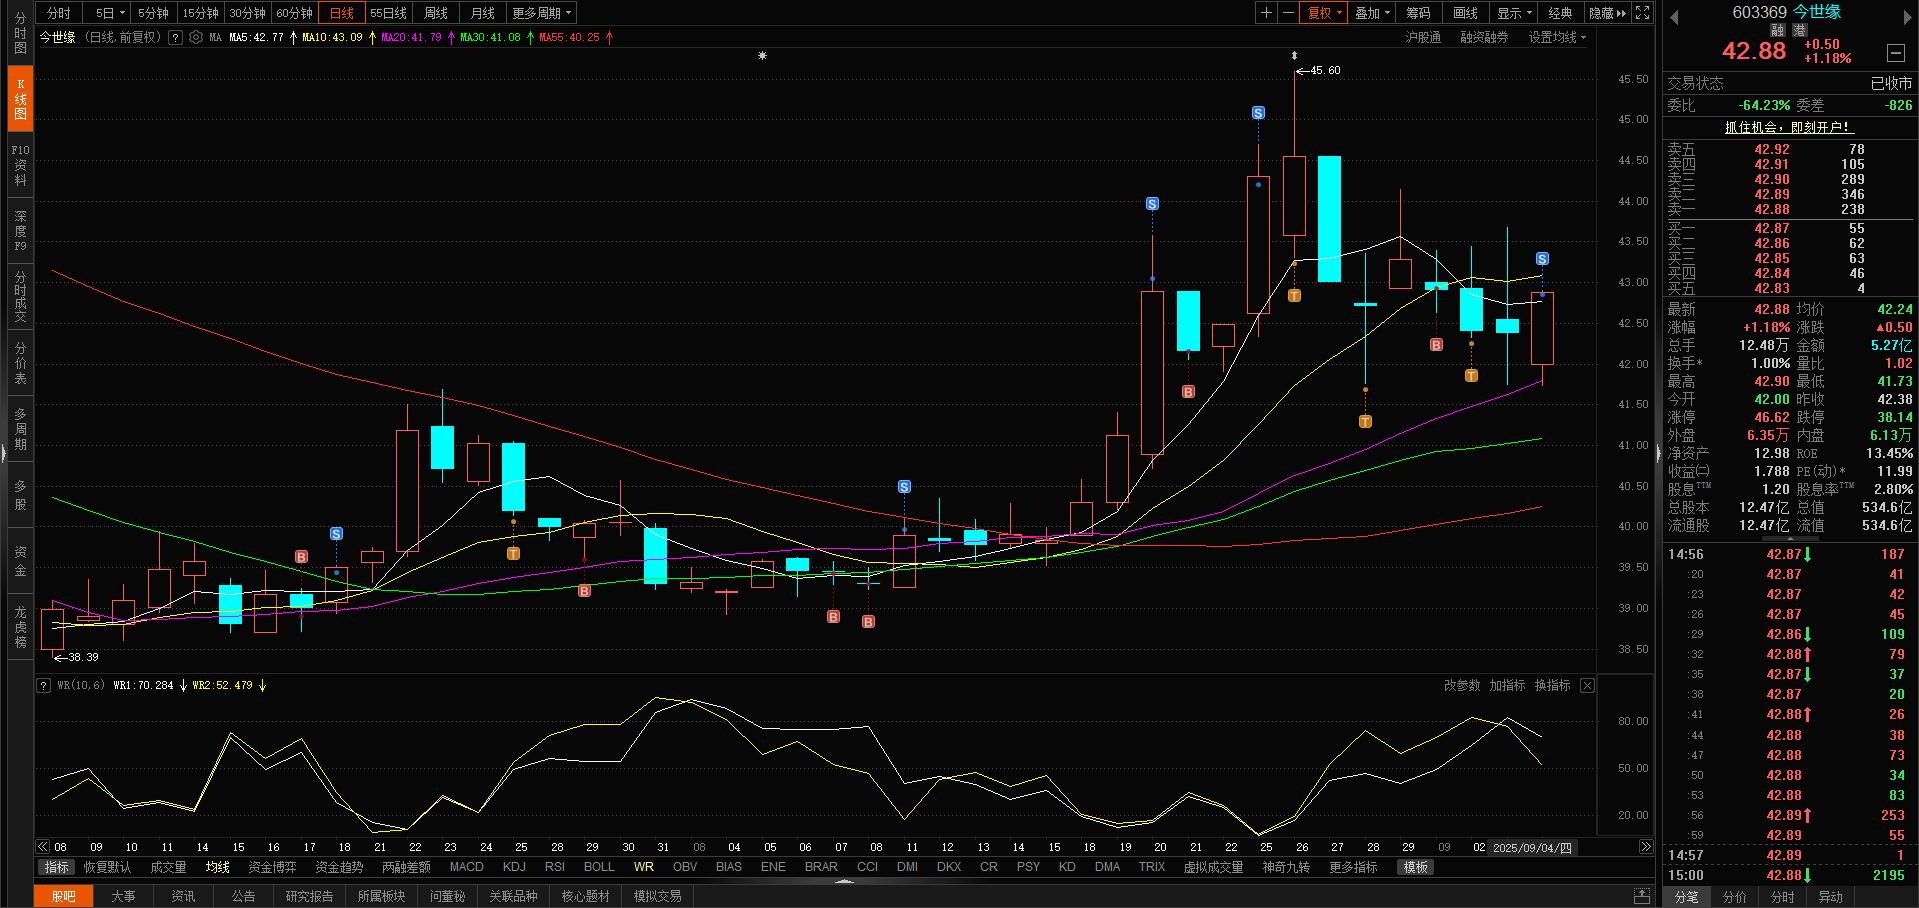Click top event star marker on chart

[x=762, y=56]
